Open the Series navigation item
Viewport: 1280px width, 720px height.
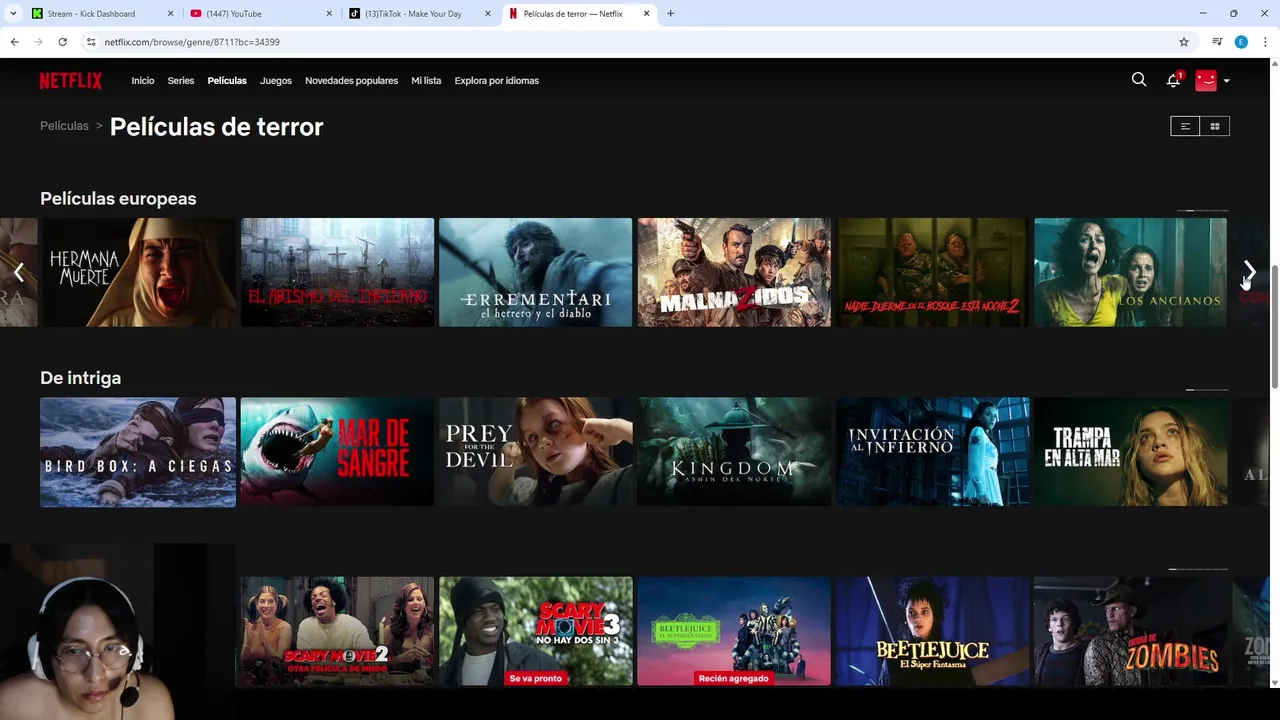pyautogui.click(x=181, y=81)
